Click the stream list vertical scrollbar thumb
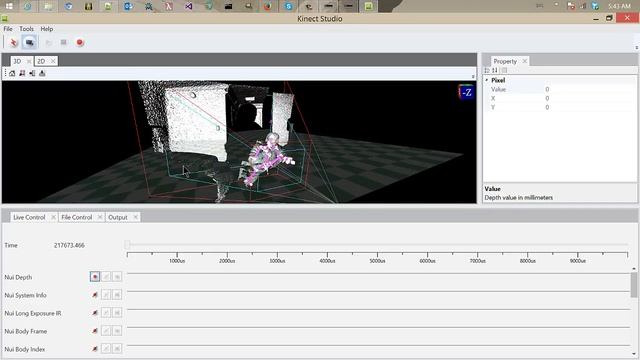This screenshot has height=360, width=640. [634, 285]
